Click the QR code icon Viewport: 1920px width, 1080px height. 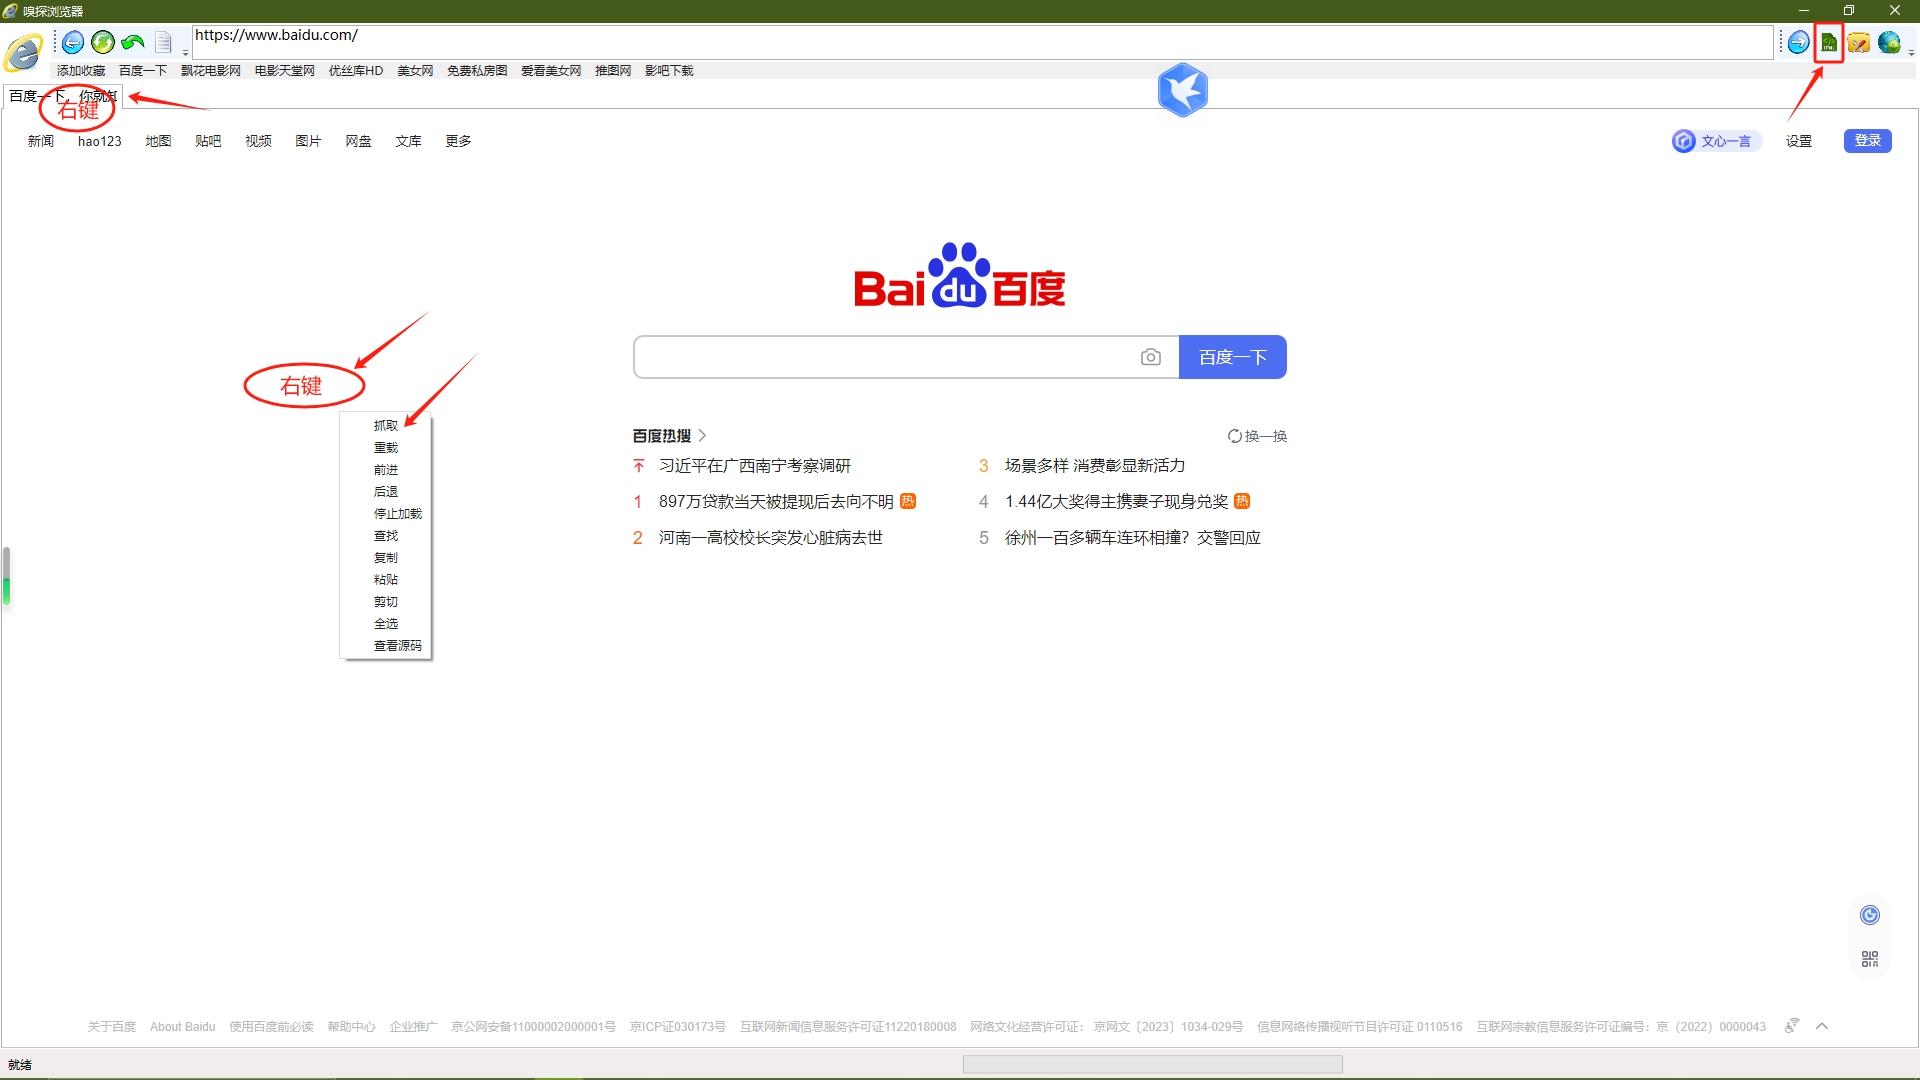[1870, 959]
